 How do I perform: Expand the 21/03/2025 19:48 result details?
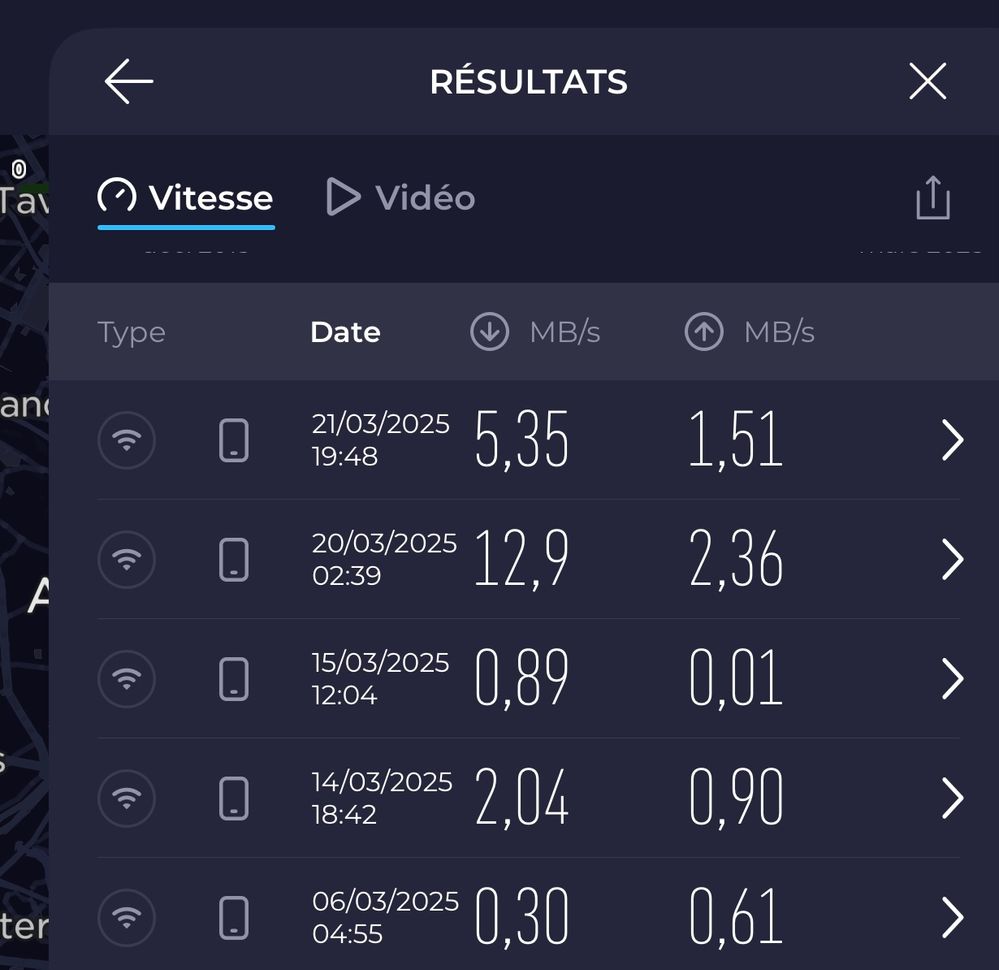tap(952, 440)
